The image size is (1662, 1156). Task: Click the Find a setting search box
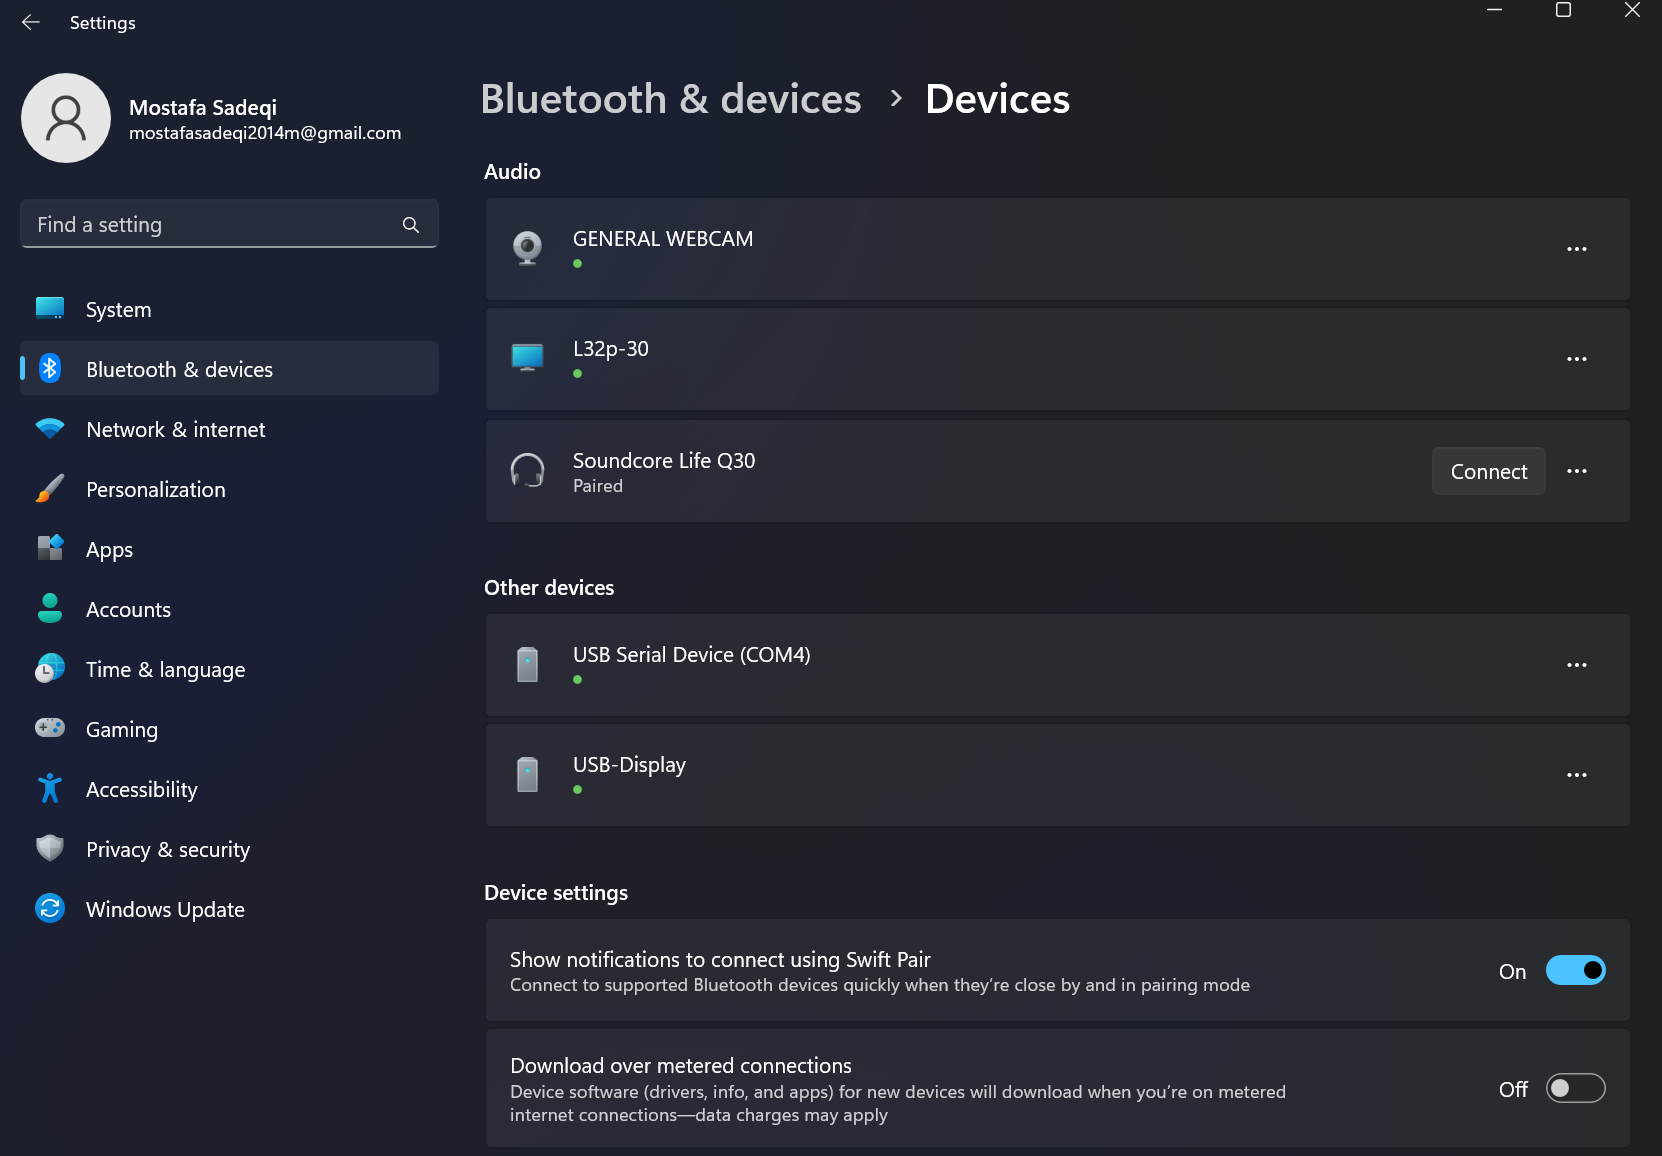tap(229, 224)
